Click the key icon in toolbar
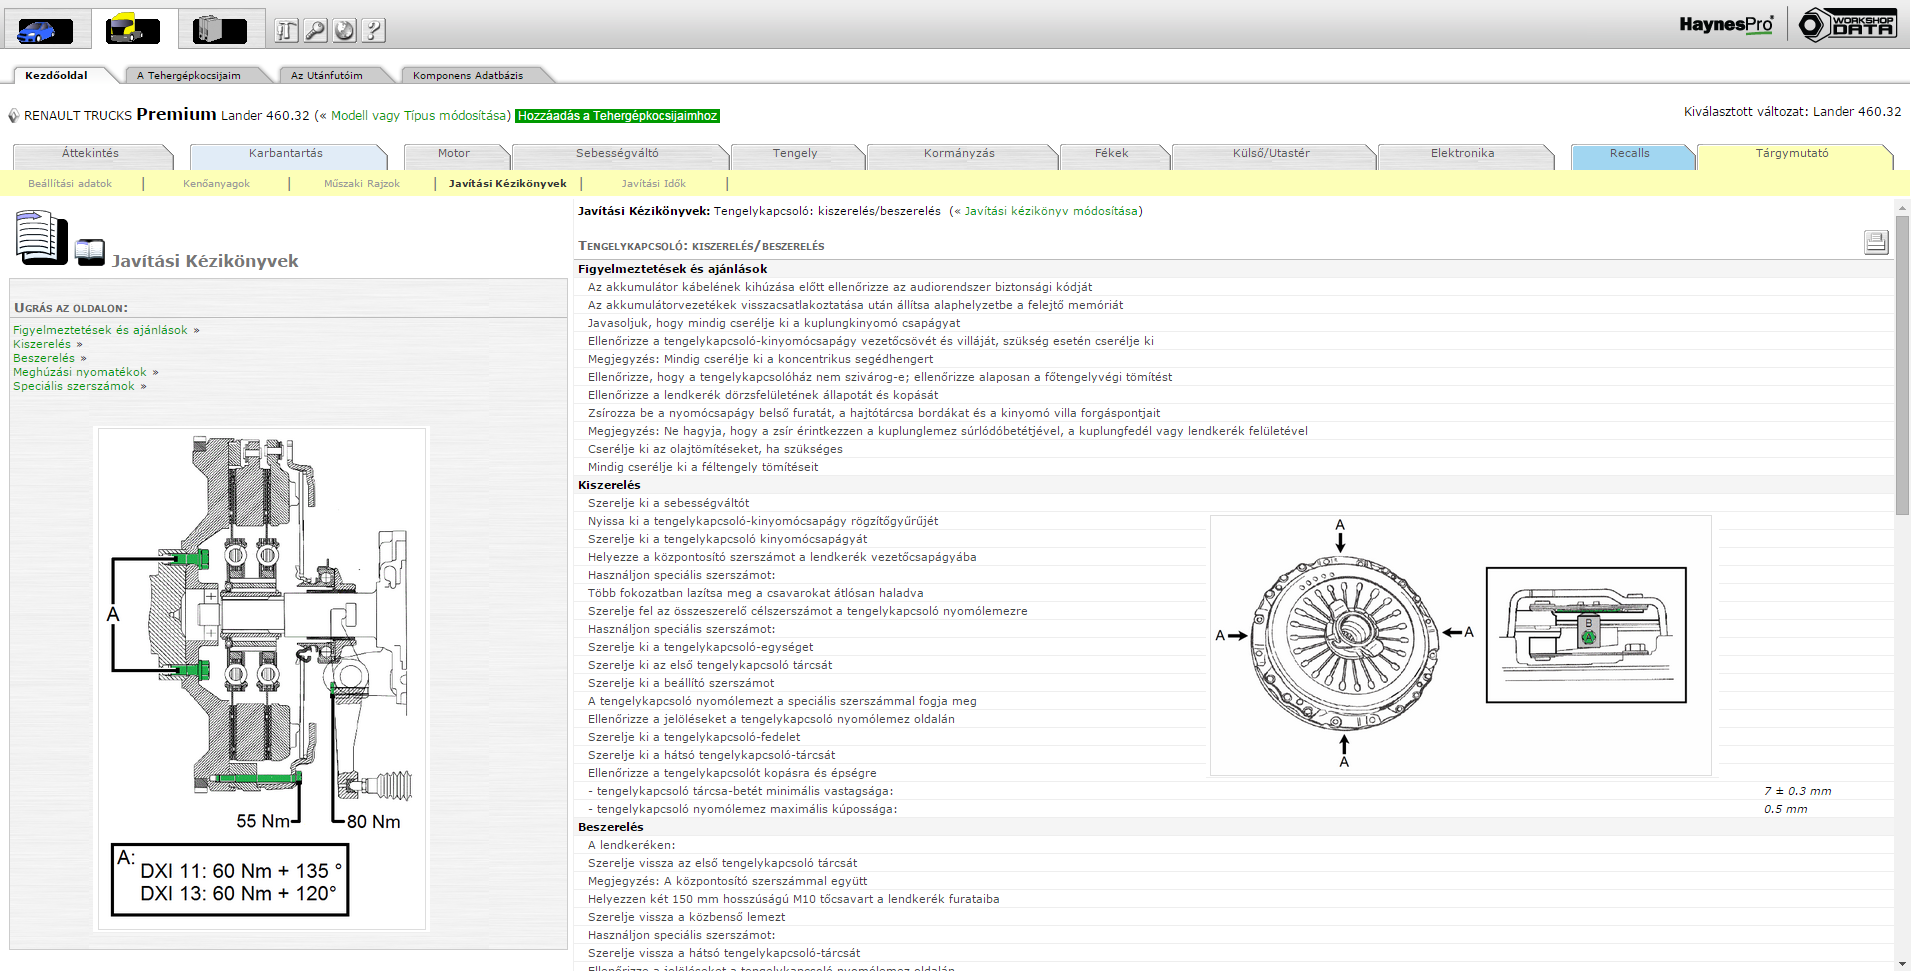 (x=316, y=31)
